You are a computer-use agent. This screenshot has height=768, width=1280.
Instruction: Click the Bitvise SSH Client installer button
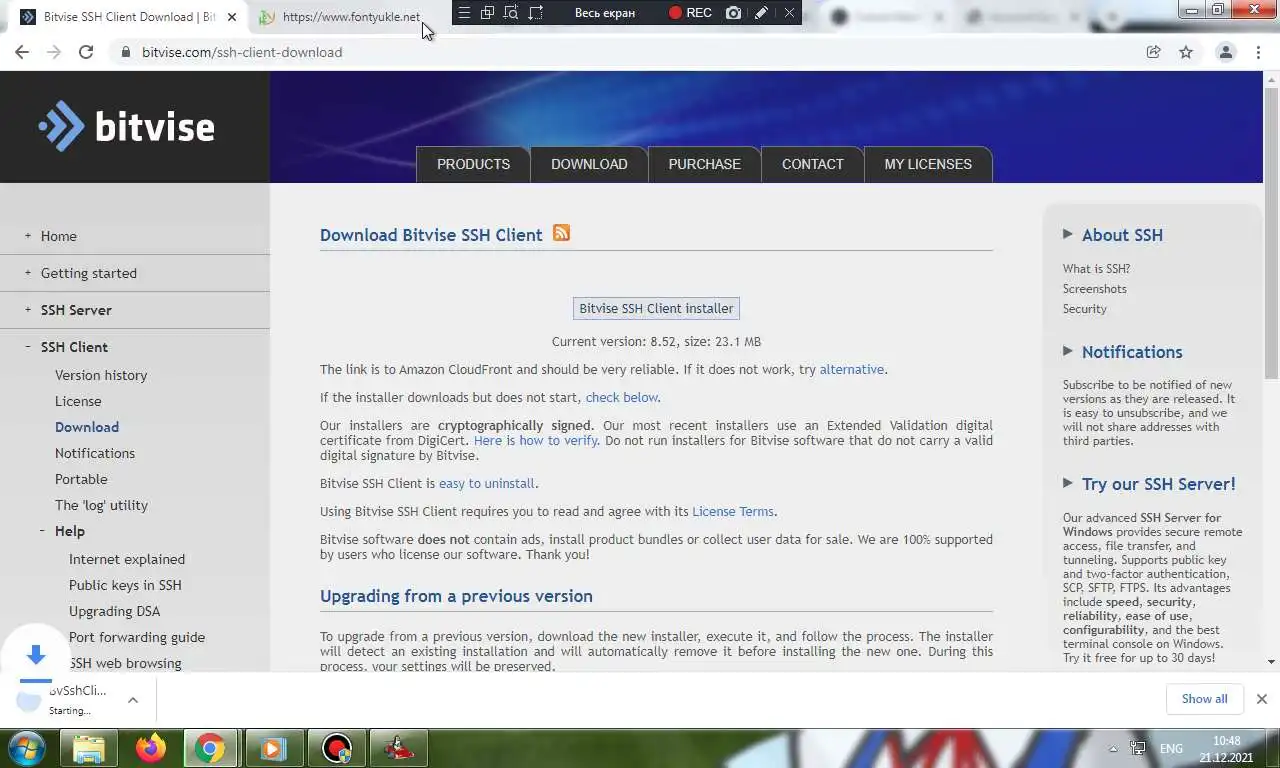tap(656, 308)
